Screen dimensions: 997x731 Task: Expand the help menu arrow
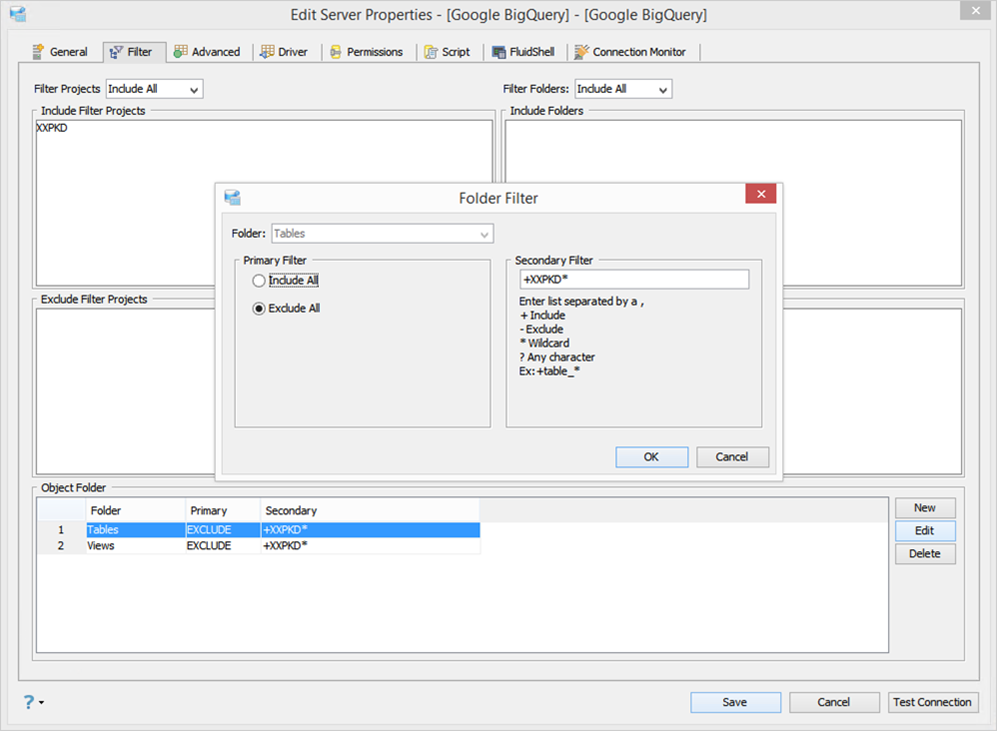tap(41, 702)
